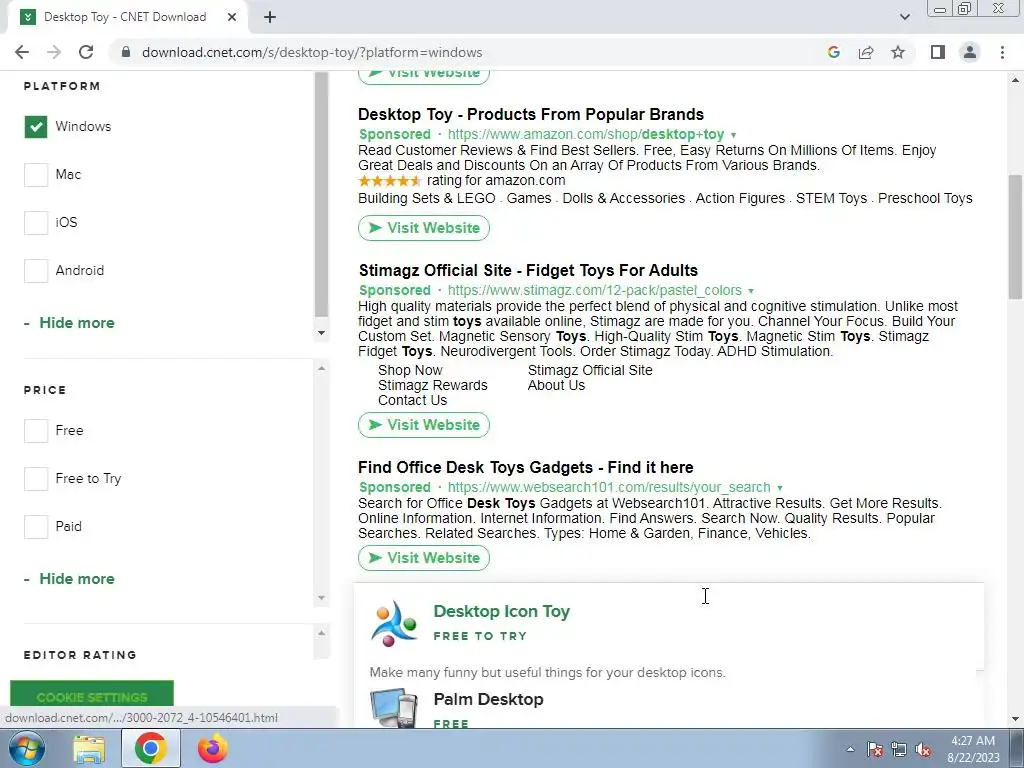Open the Google lens icon in address bar
This screenshot has width=1024, height=768.
tap(833, 52)
